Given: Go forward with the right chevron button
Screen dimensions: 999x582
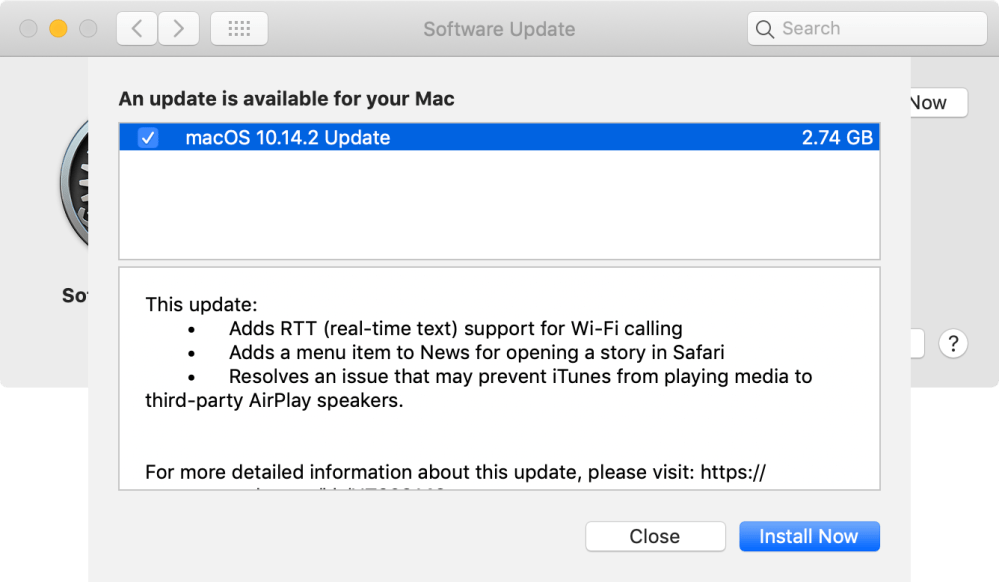Looking at the screenshot, I should [178, 29].
